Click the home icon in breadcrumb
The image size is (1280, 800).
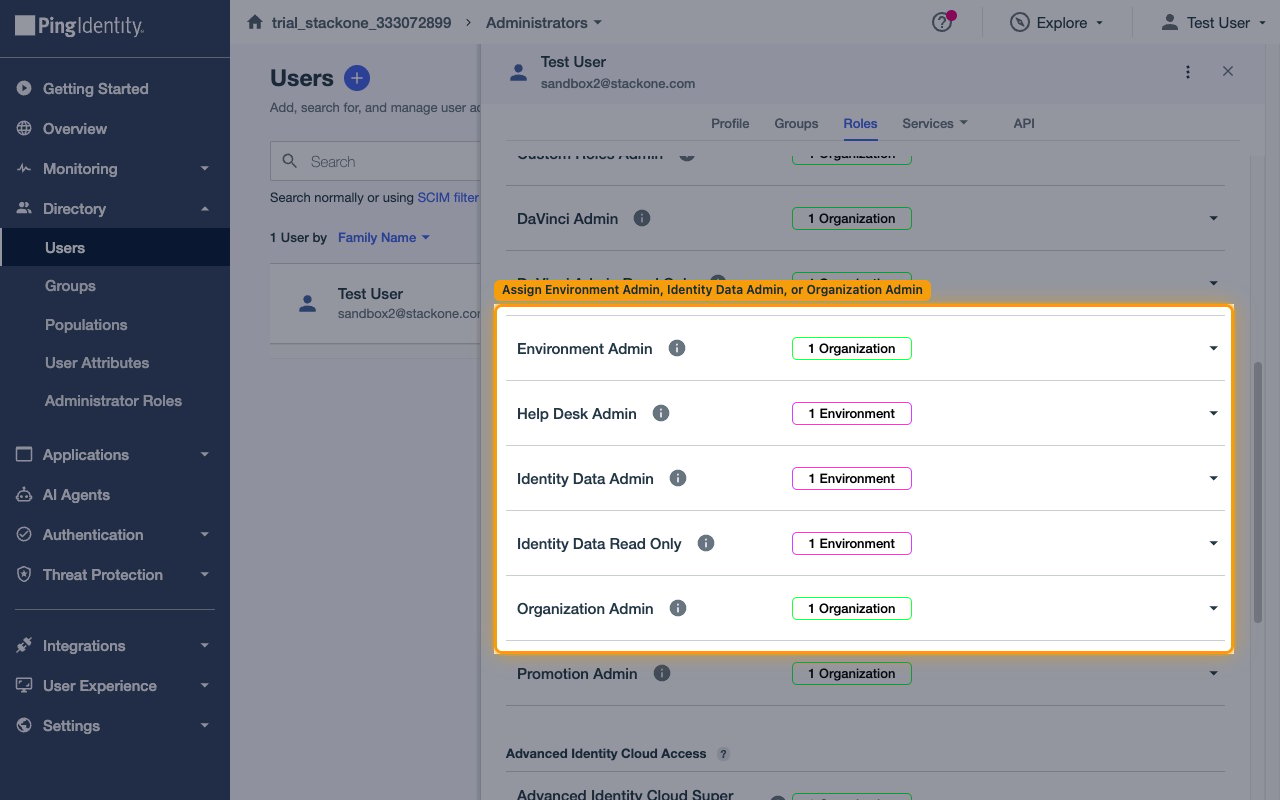(255, 22)
